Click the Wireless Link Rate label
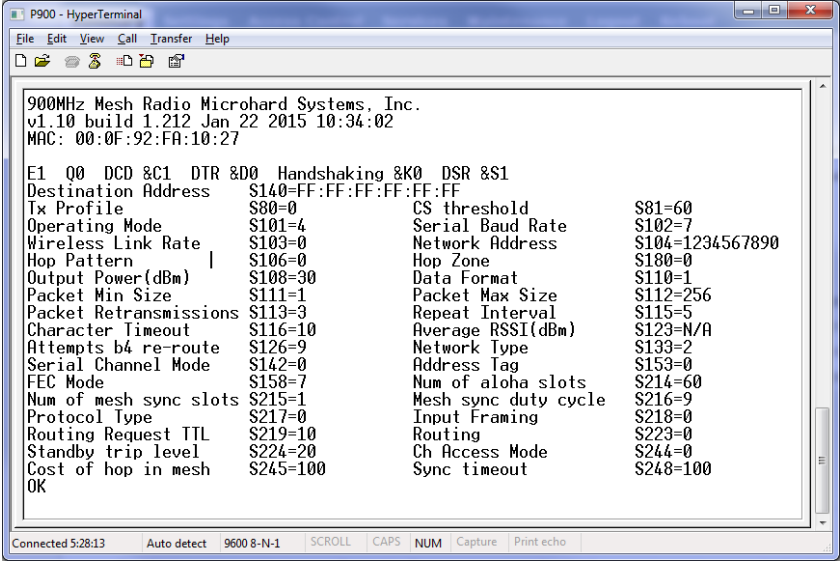Screen dimensions: 840x561 coord(114,243)
